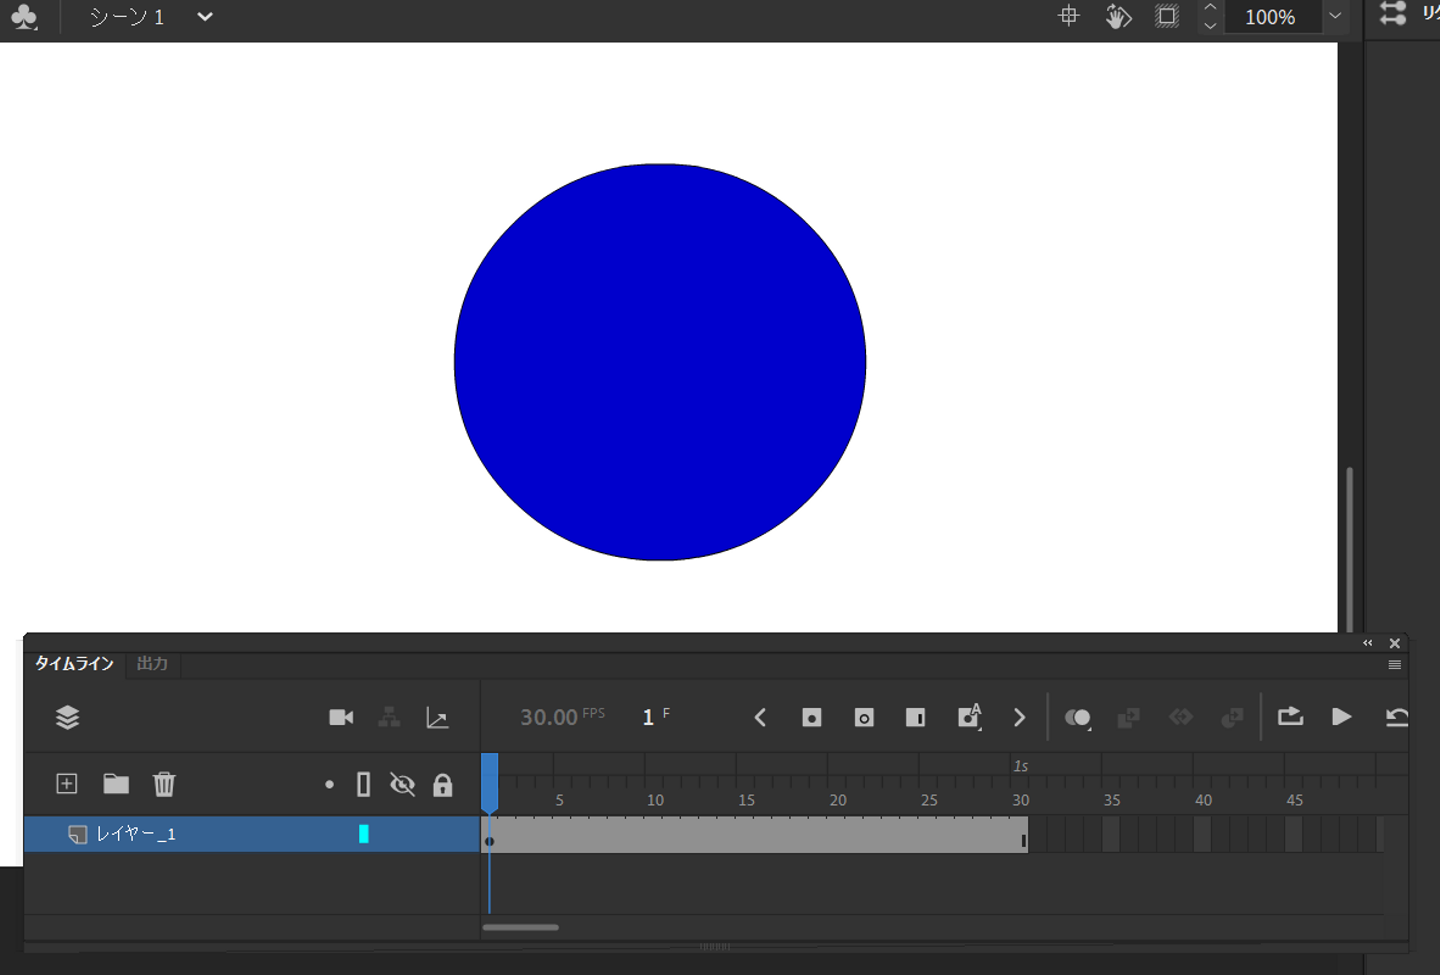Screen dimensions: 1440x975
Task: Click the auto keyframe icon
Action: [969, 717]
